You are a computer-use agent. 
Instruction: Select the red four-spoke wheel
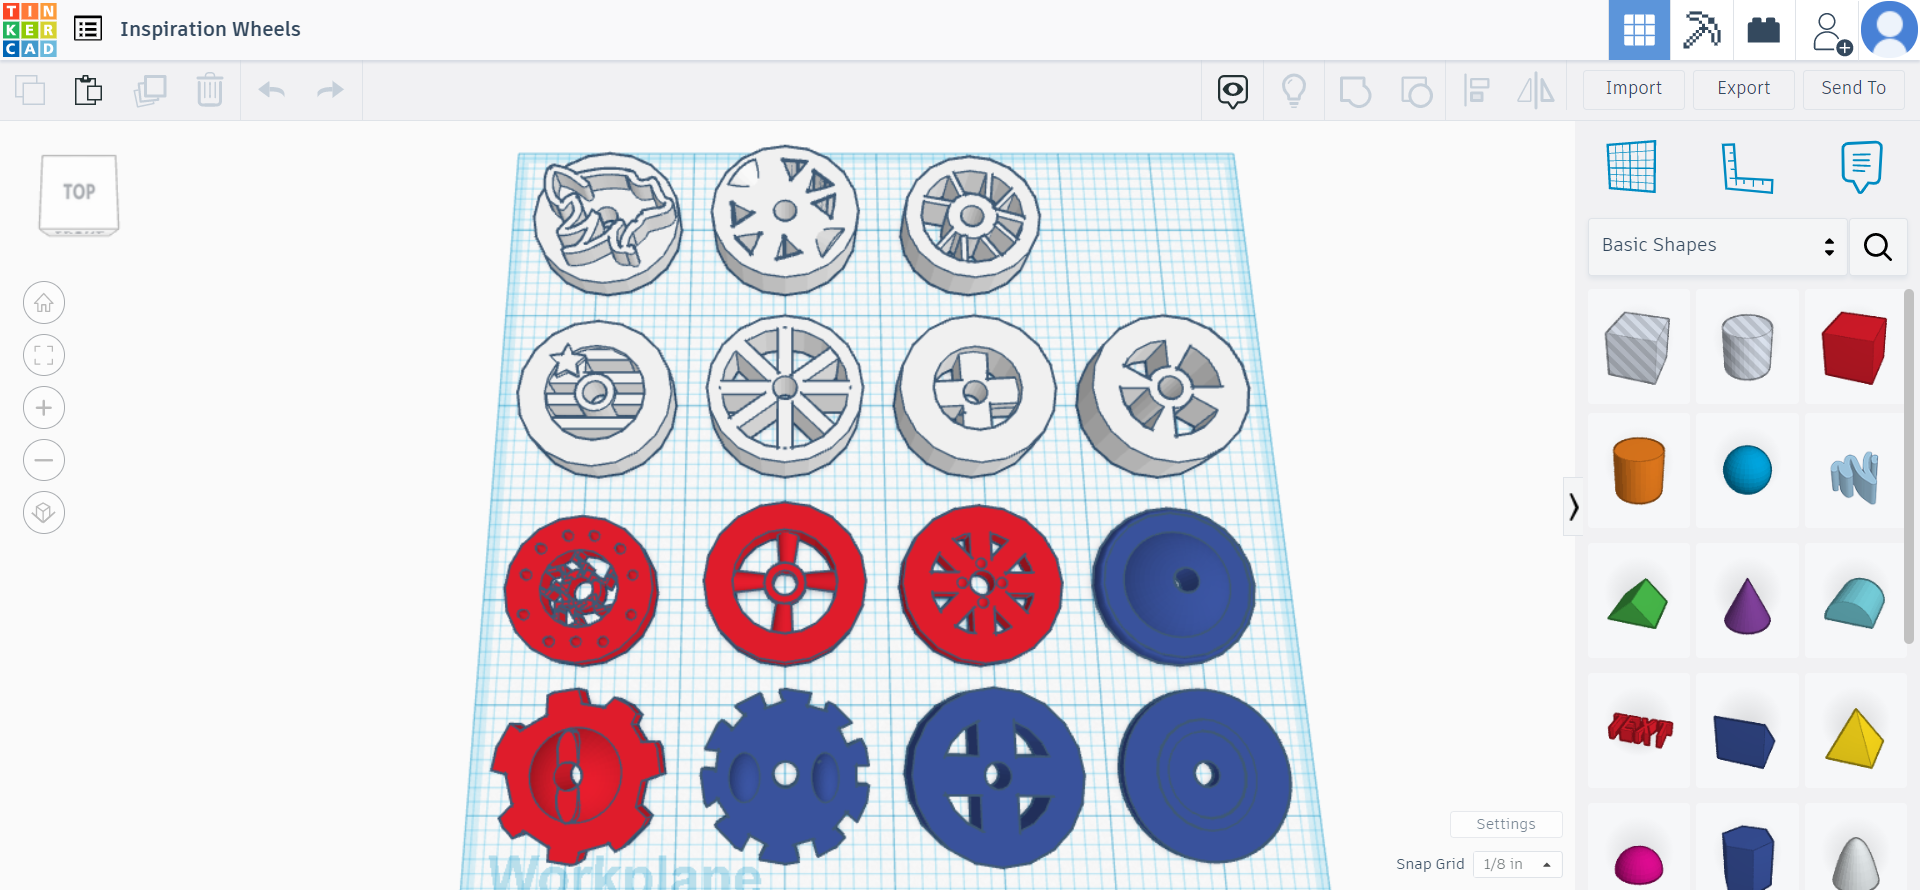785,584
